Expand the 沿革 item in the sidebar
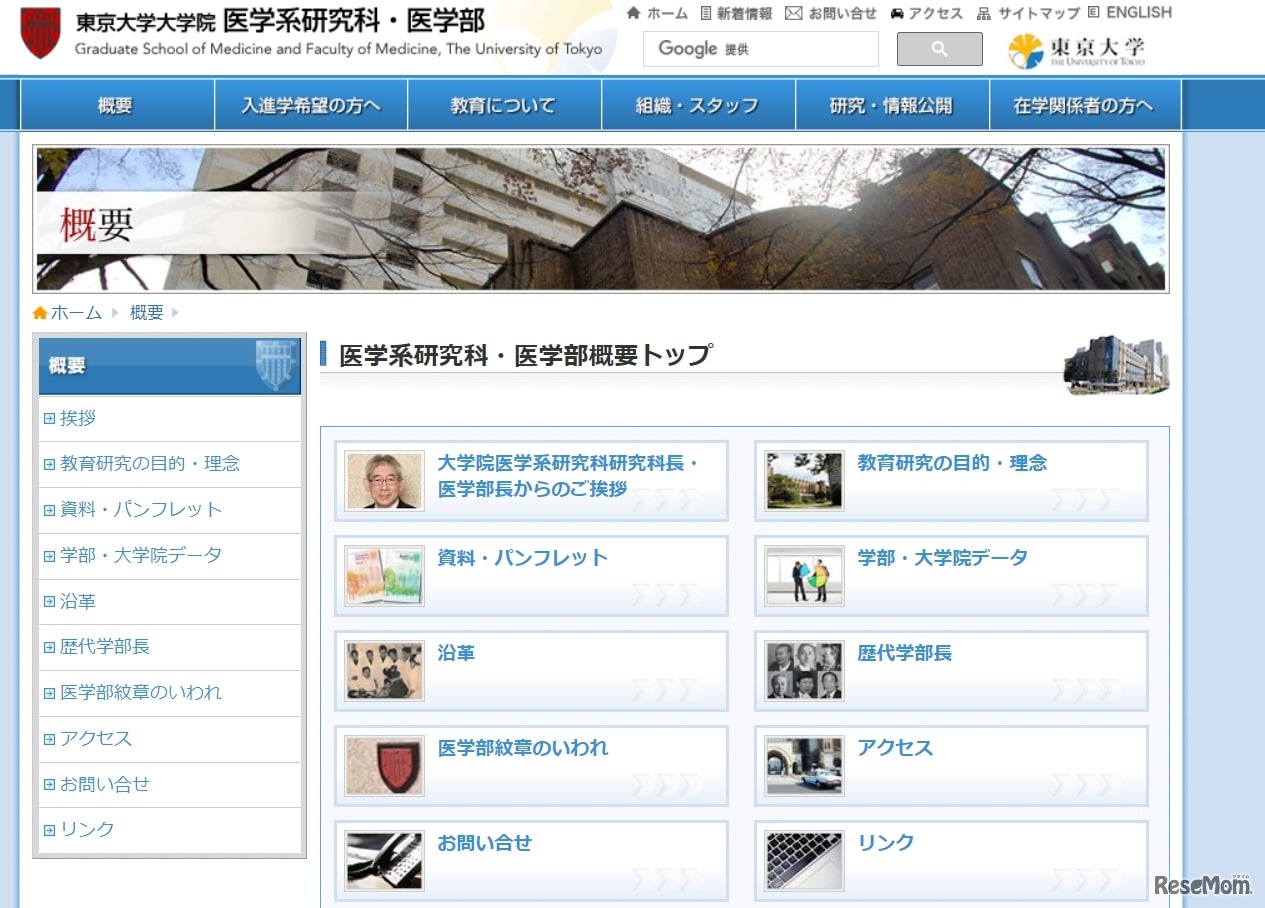Screen dimensions: 1265x908 point(75,601)
